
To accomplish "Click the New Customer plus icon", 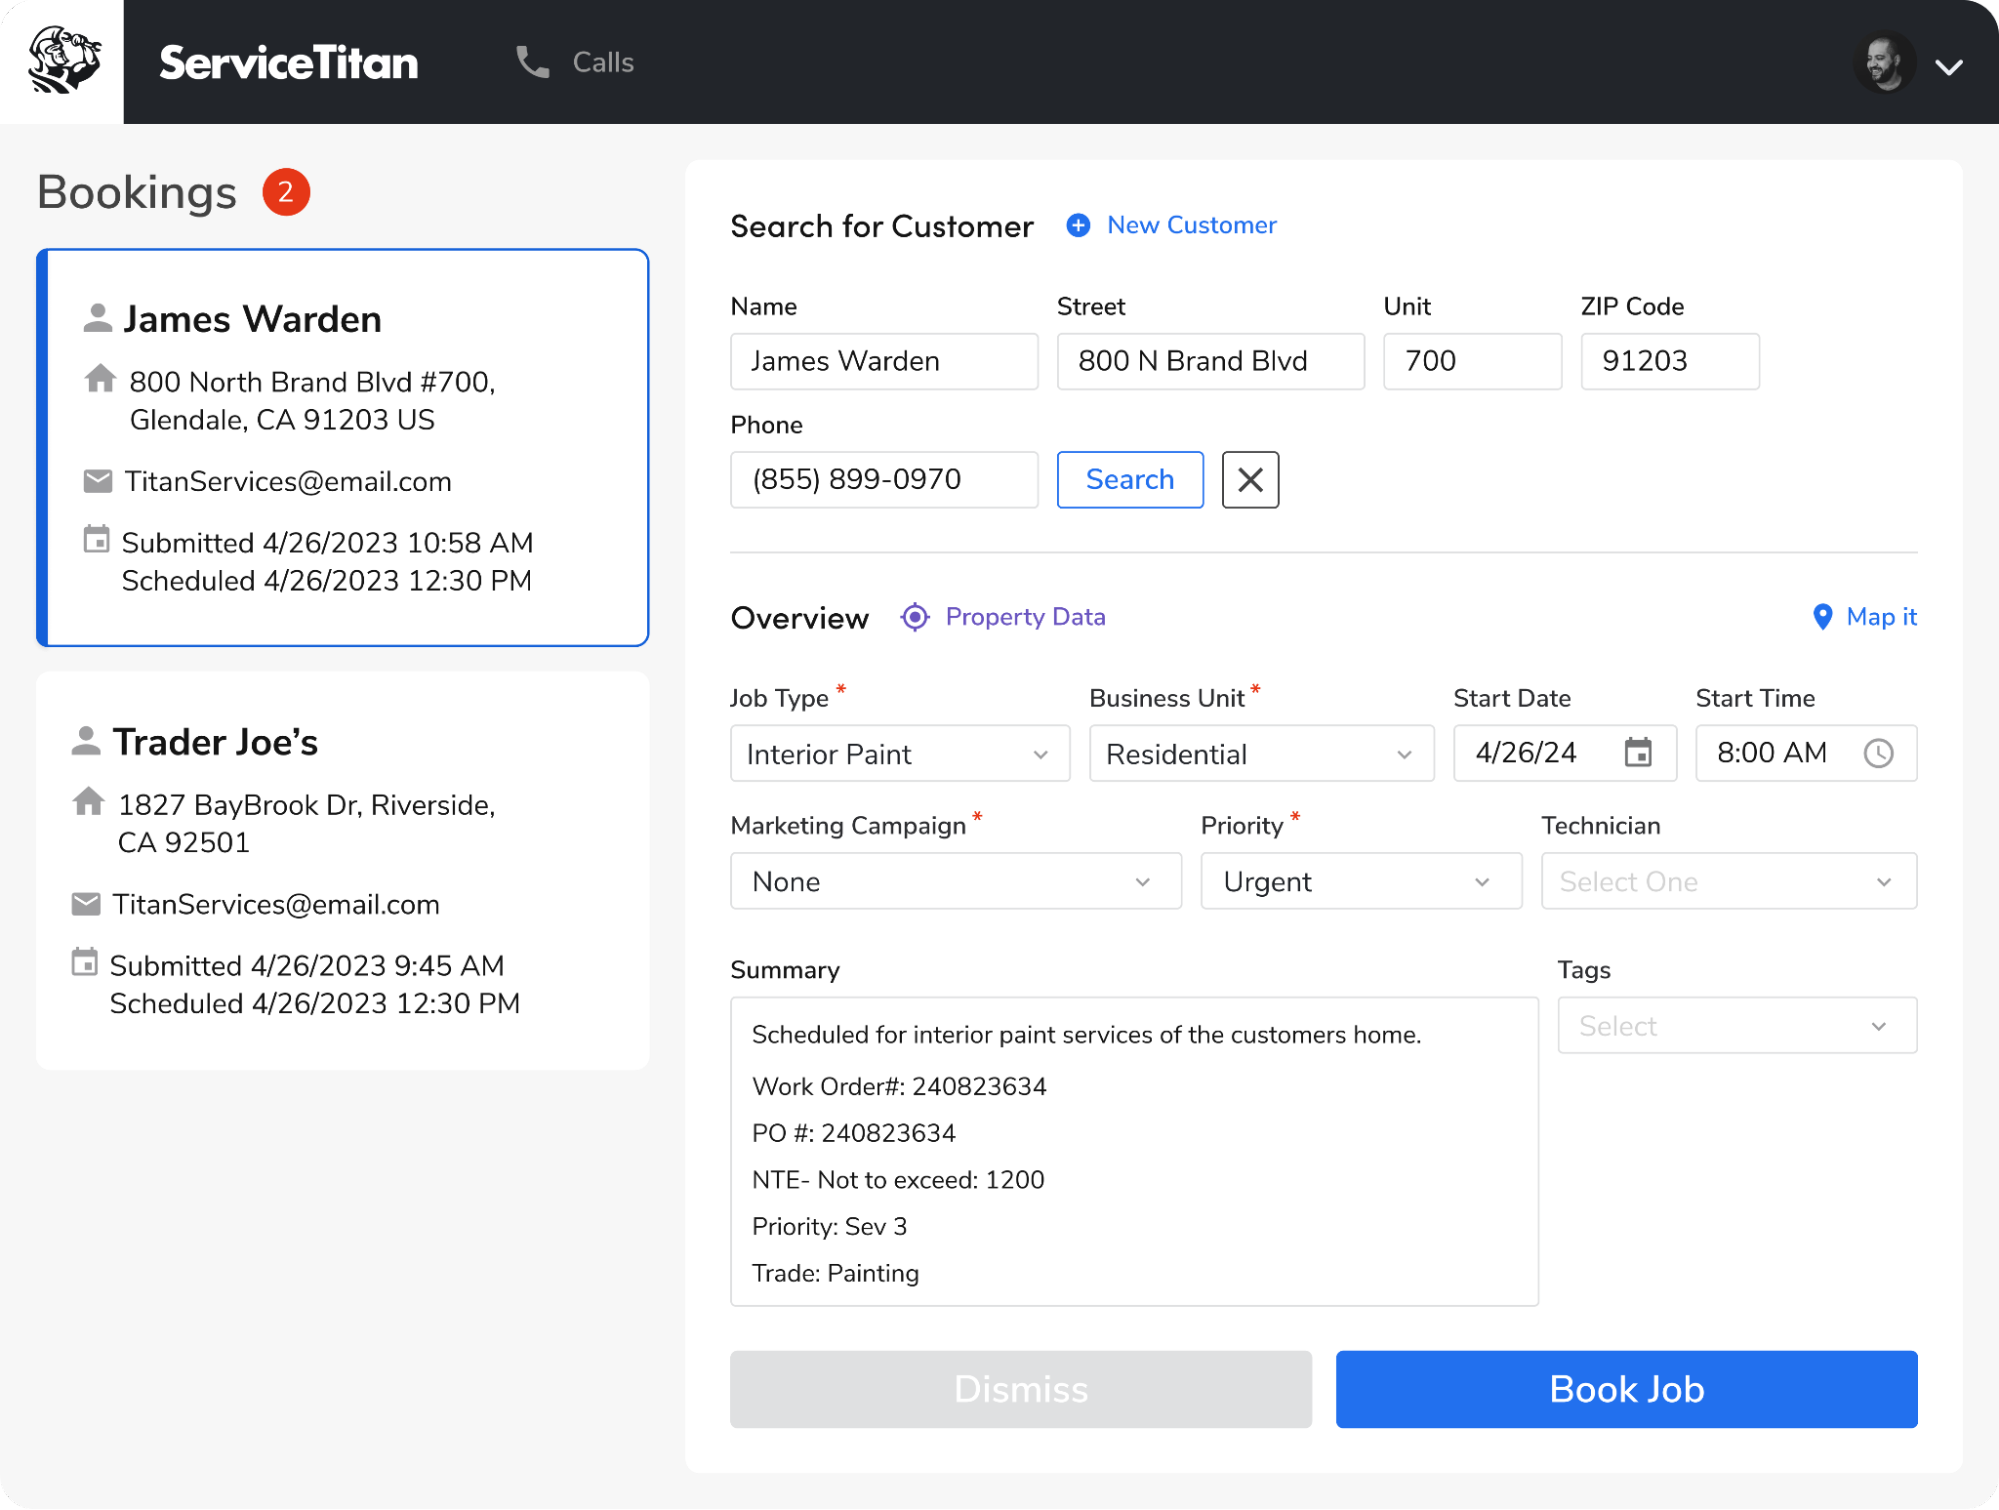I will click(x=1078, y=225).
